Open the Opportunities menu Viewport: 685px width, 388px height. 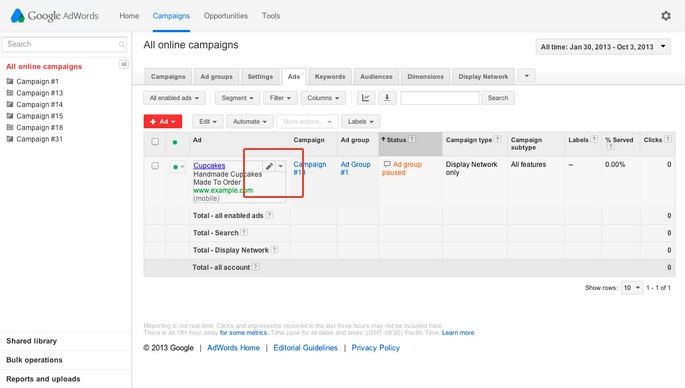tap(225, 16)
